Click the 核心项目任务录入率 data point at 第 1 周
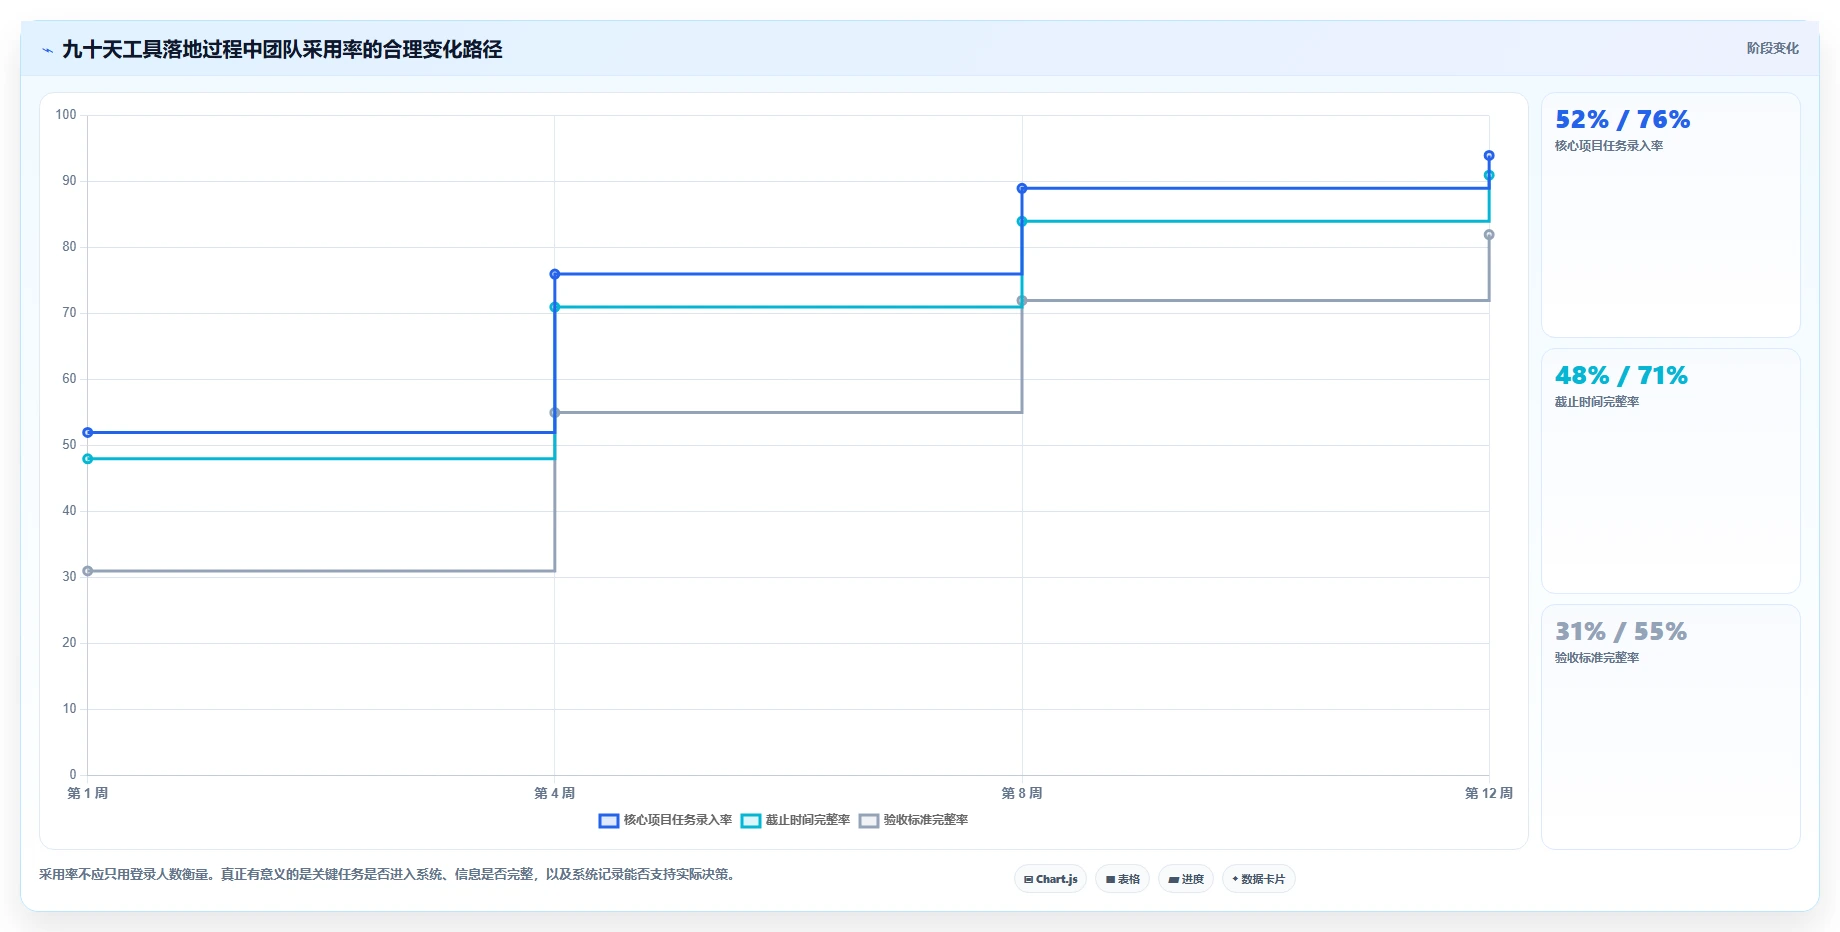 coord(88,433)
